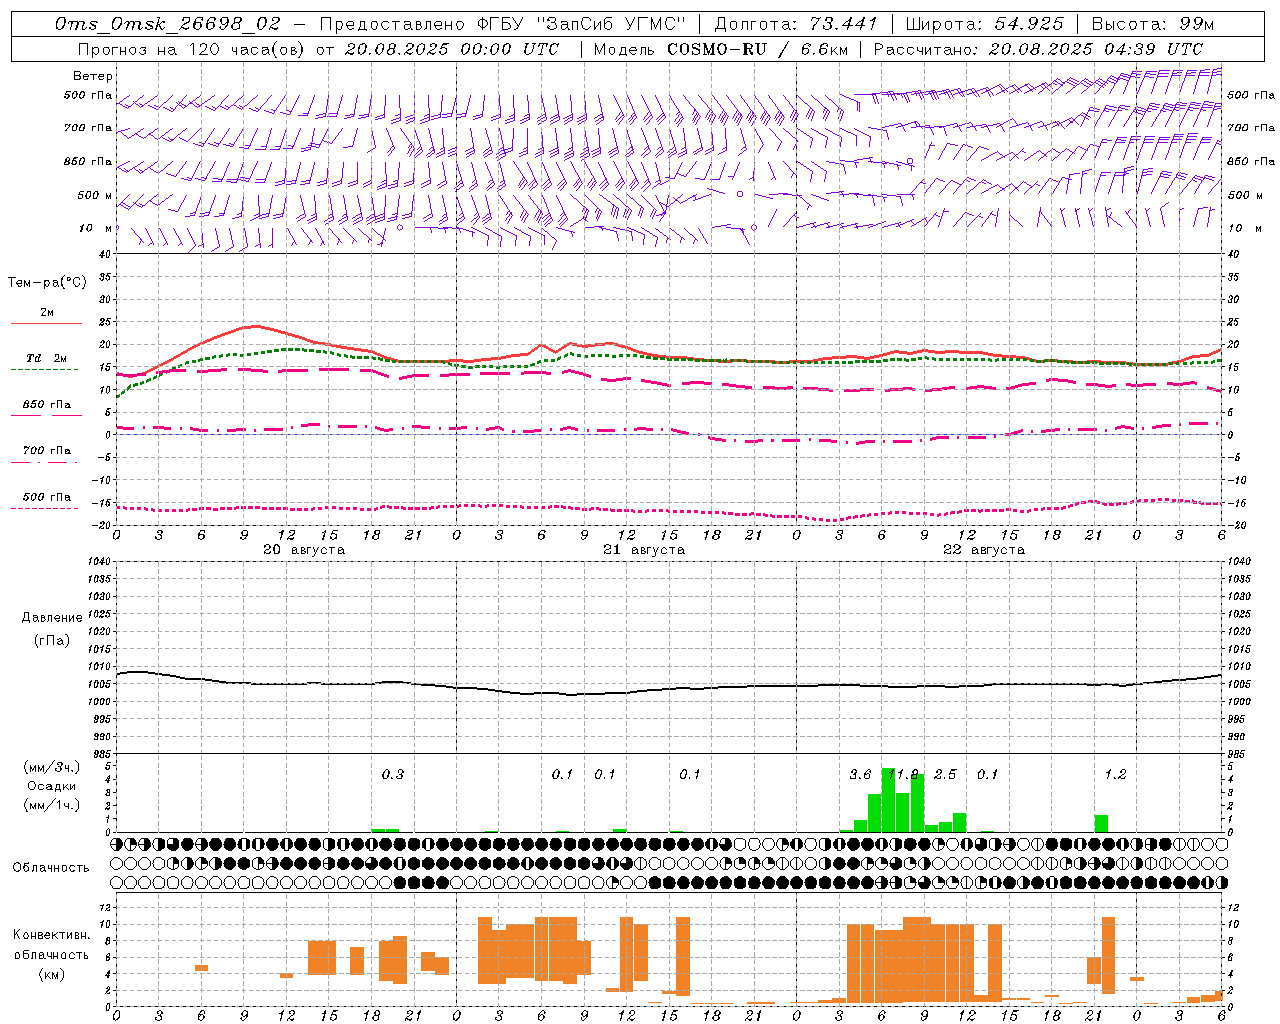Image resolution: width=1280 pixels, height=1024 pixels.
Task: Select the 1.2 precipitation total
Action: coord(1115,774)
